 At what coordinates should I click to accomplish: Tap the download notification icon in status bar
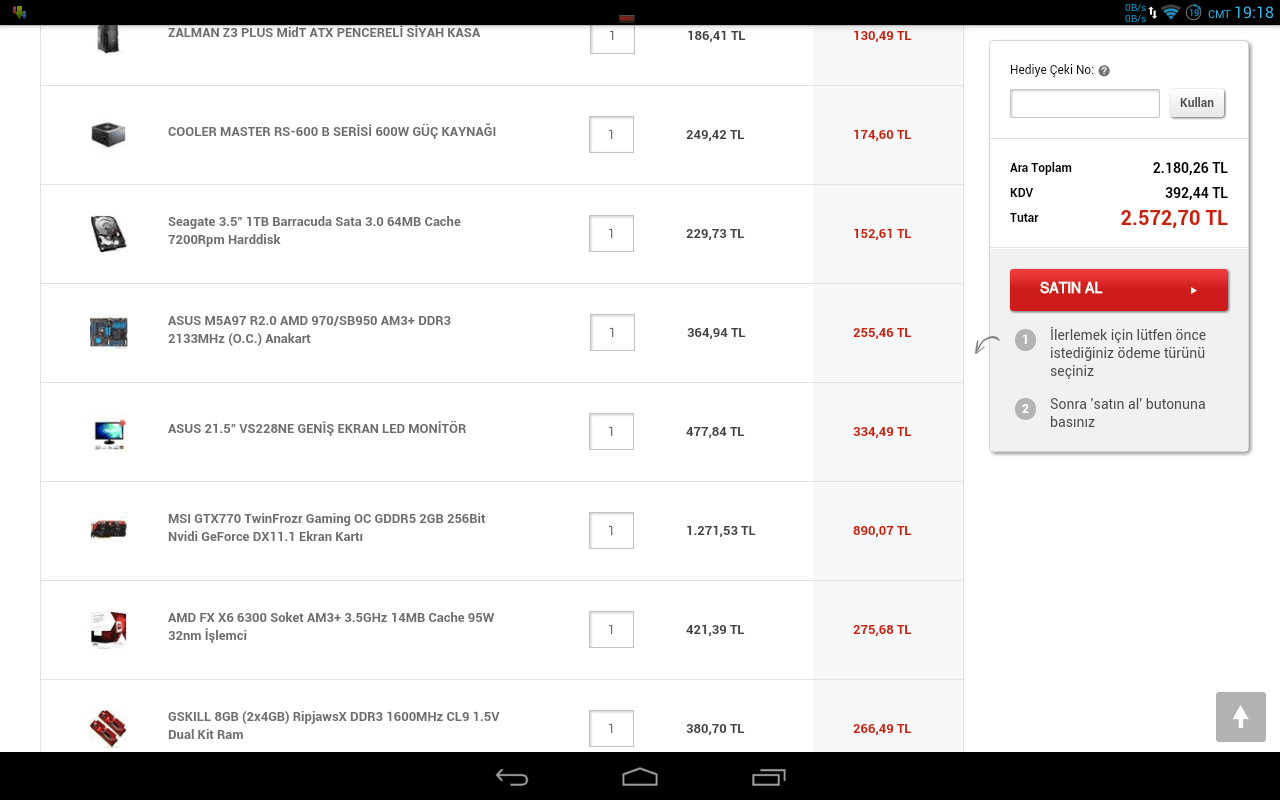pyautogui.click(x=19, y=12)
